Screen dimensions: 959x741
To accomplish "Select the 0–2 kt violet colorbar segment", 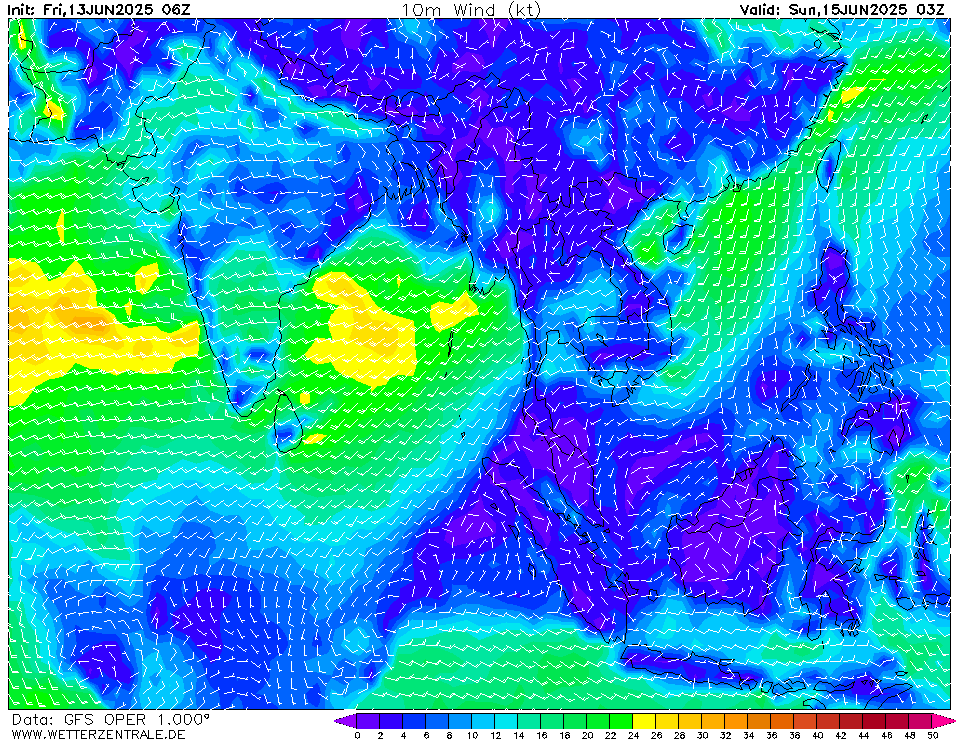I will 368,721.
